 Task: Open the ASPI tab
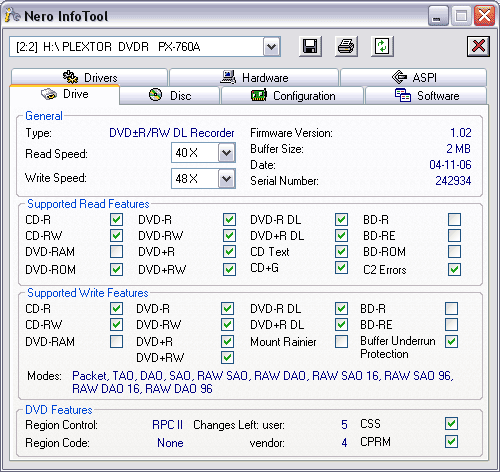point(413,77)
